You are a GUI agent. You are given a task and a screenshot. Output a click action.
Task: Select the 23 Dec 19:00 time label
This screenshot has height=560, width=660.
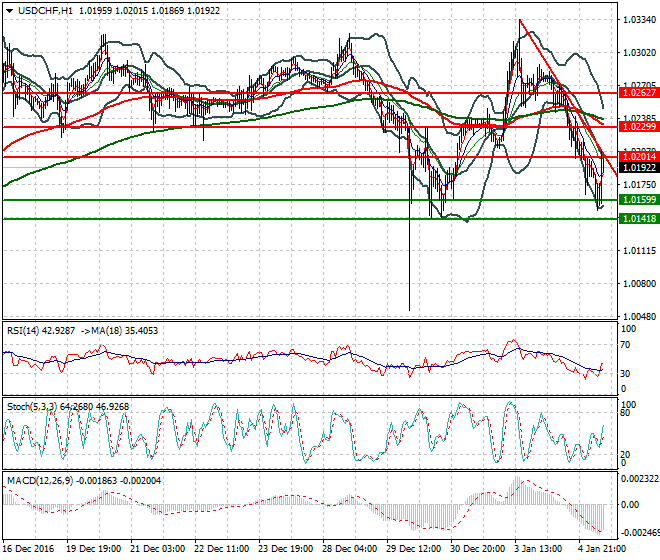coord(286,549)
